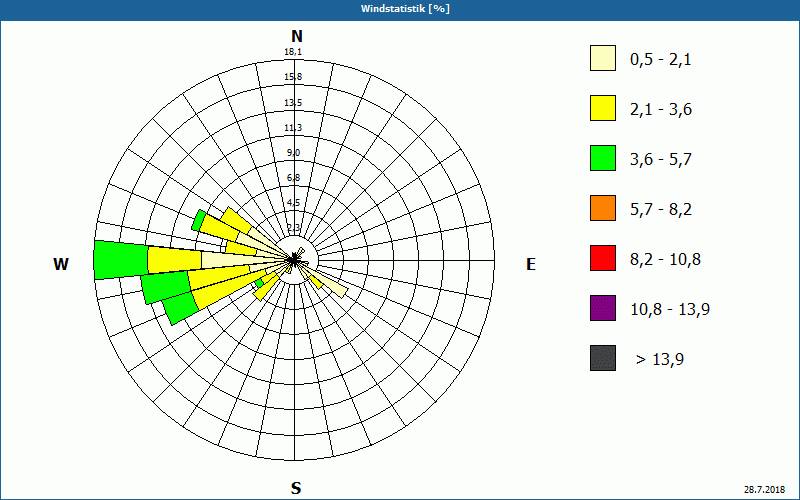Click the yellow 2,1 - 3,6 legend swatch
Viewport: 800px width, 500px height.
pos(603,108)
